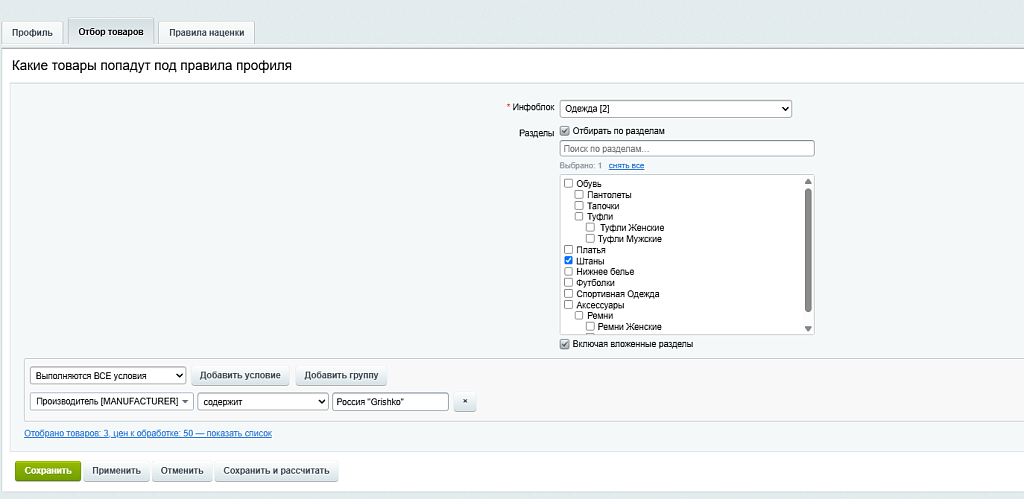
Task: Check the Спортивная Одежда checkbox
Action: (568, 293)
